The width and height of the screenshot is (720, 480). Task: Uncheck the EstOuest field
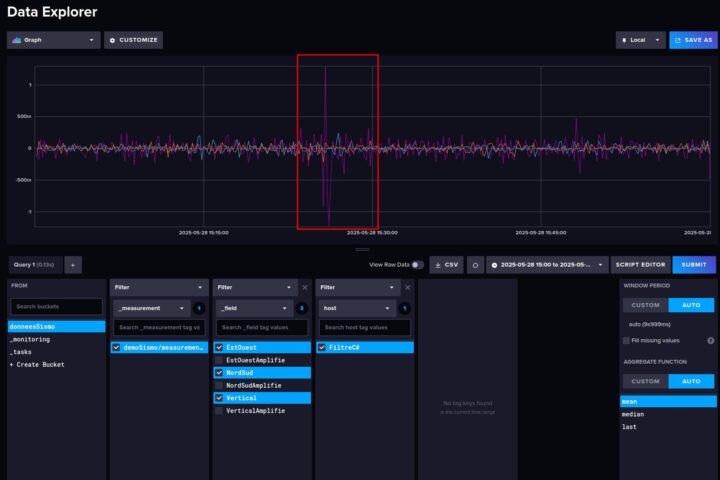219,348
